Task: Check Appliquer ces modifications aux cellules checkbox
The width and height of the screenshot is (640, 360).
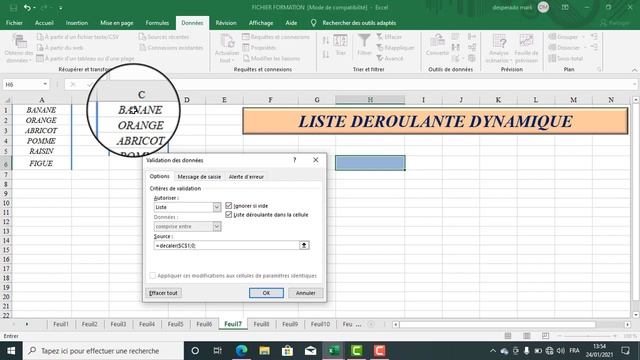Action: (x=153, y=276)
